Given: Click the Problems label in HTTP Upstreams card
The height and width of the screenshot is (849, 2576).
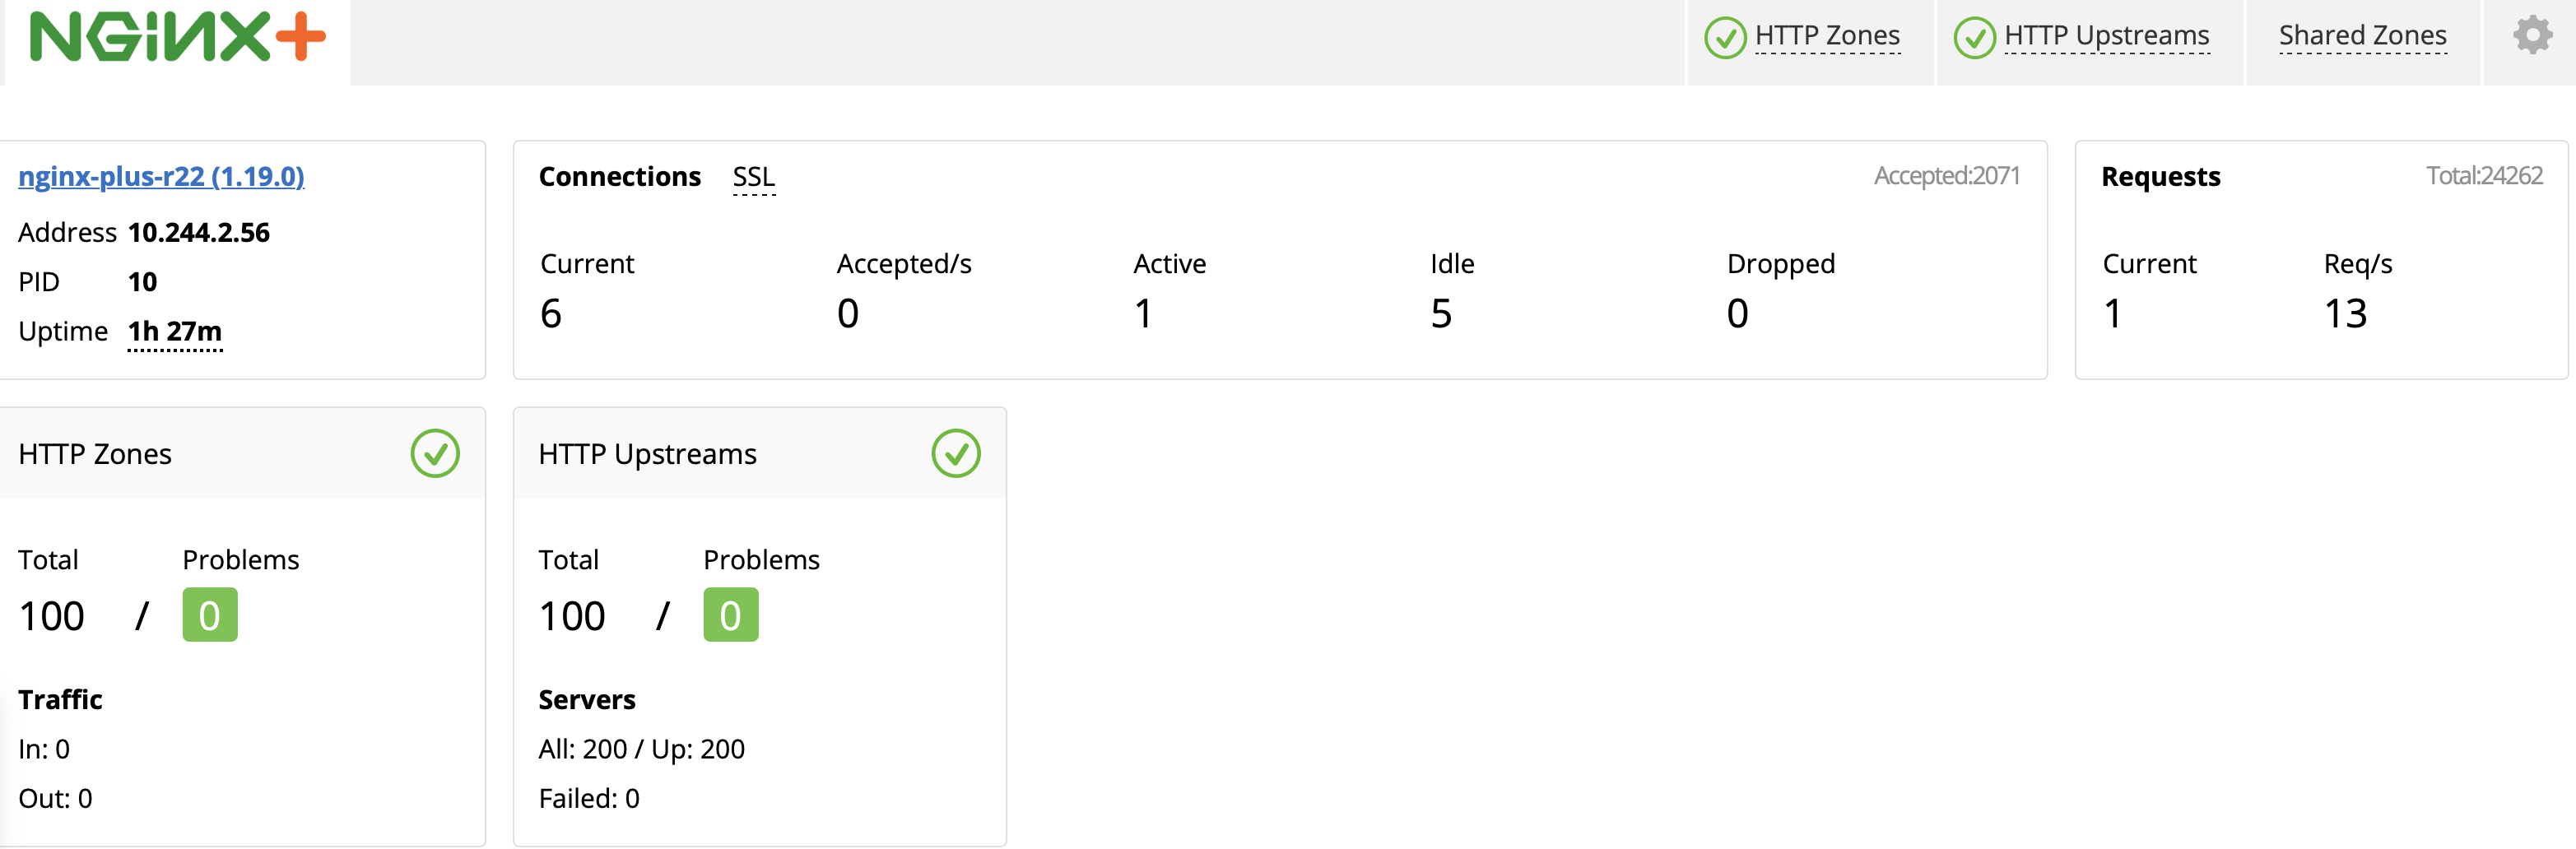Looking at the screenshot, I should pyautogui.click(x=761, y=560).
